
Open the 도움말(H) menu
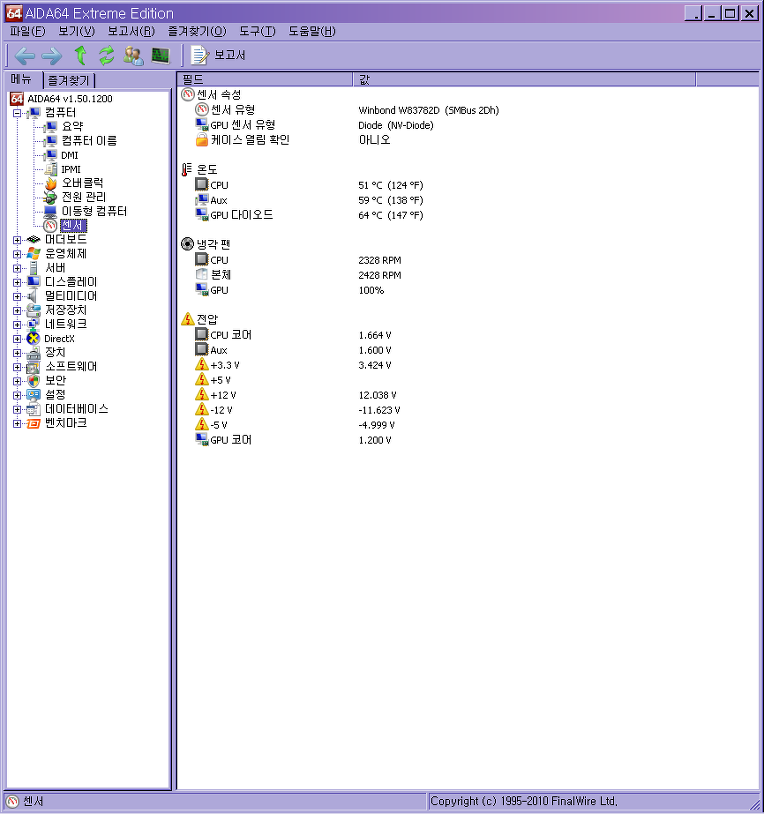(x=312, y=31)
